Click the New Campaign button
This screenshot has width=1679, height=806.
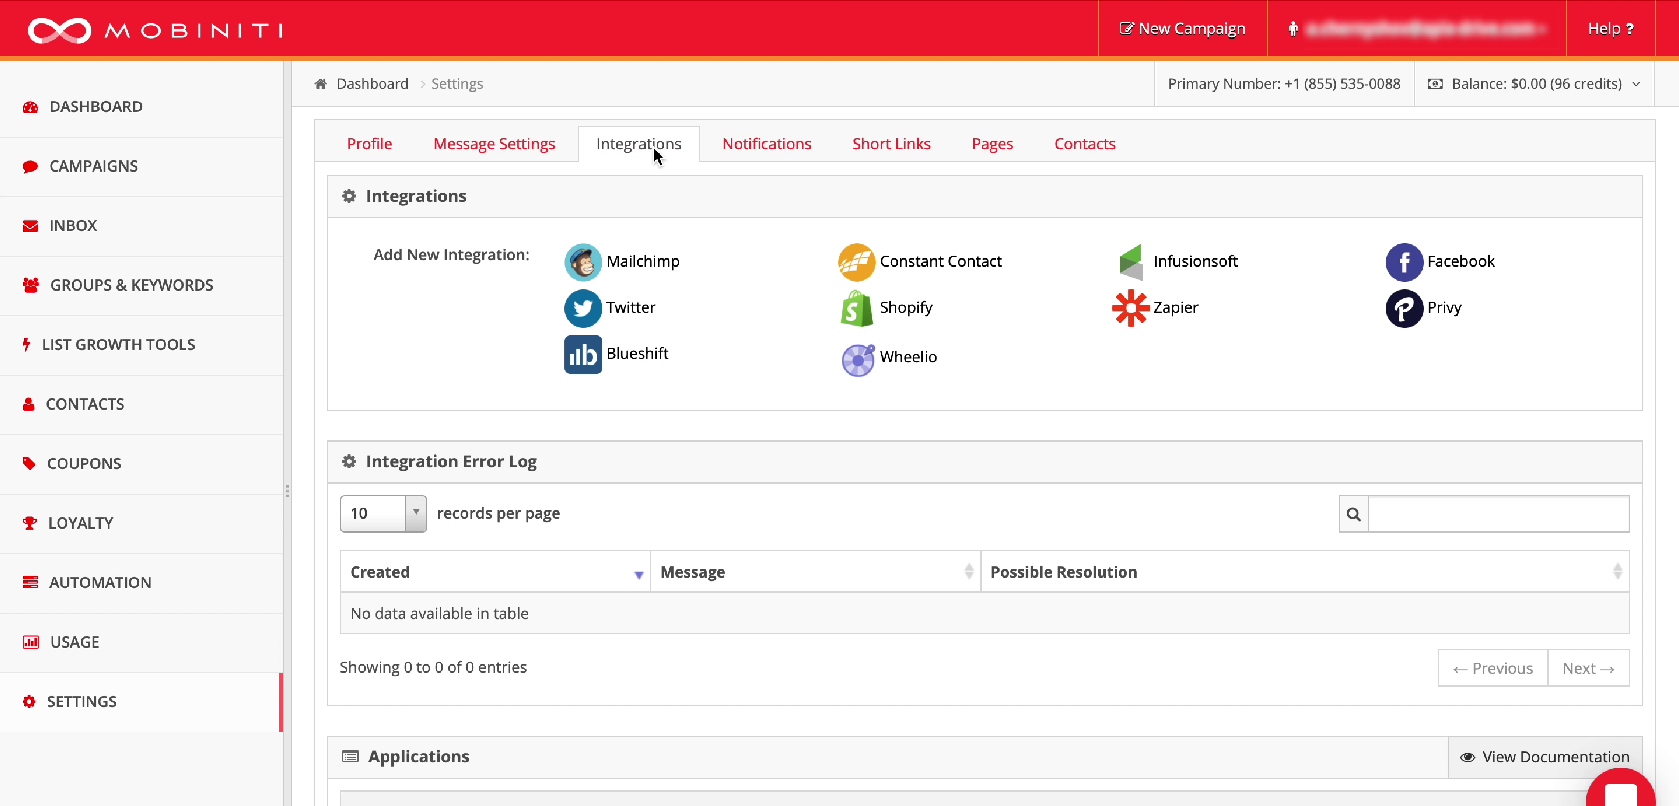(x=1182, y=28)
